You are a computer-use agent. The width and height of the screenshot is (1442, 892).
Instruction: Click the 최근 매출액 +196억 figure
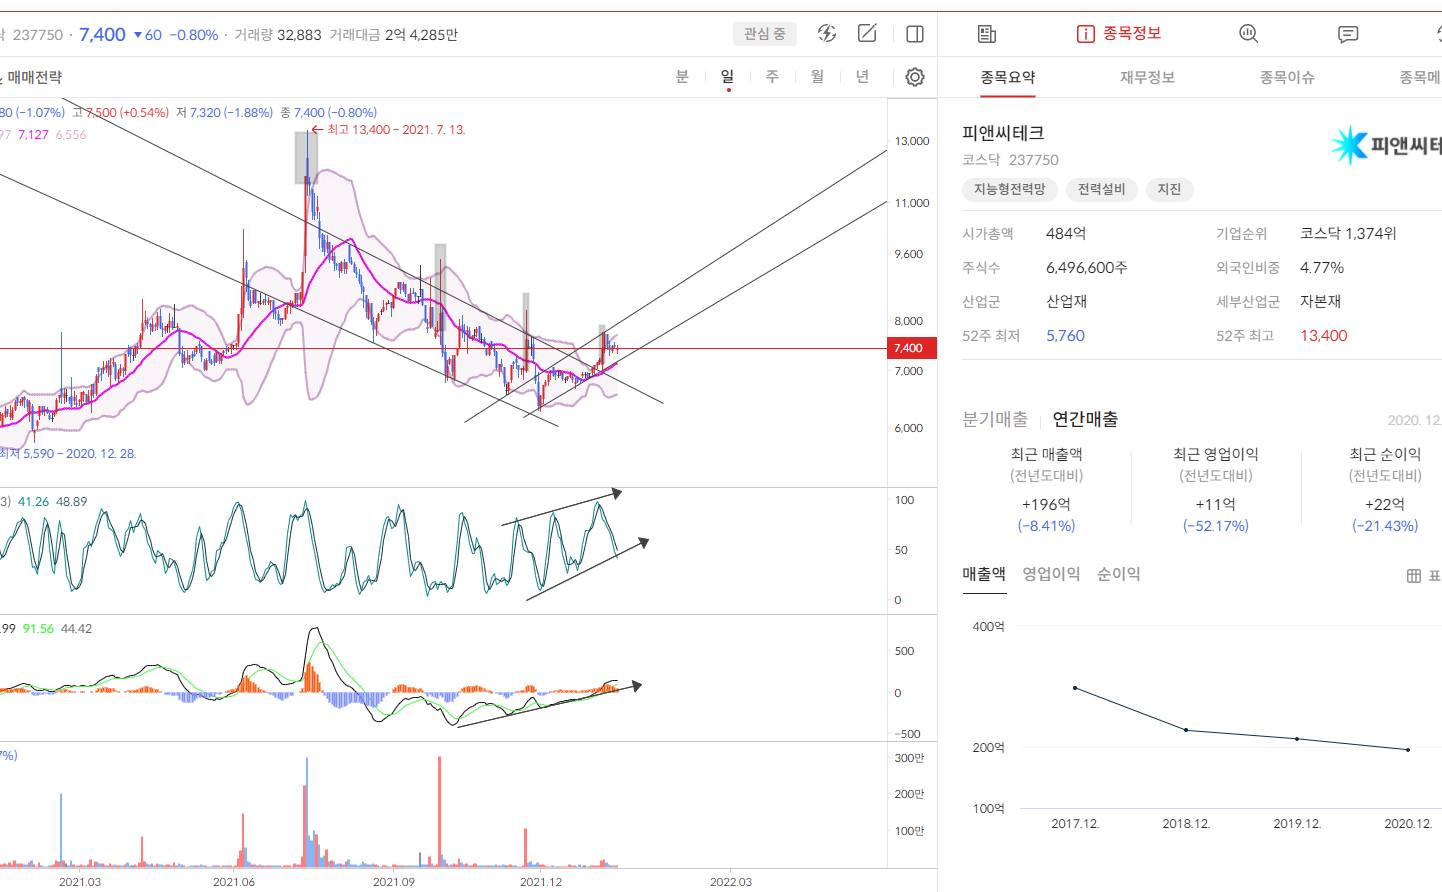[x=1046, y=505]
